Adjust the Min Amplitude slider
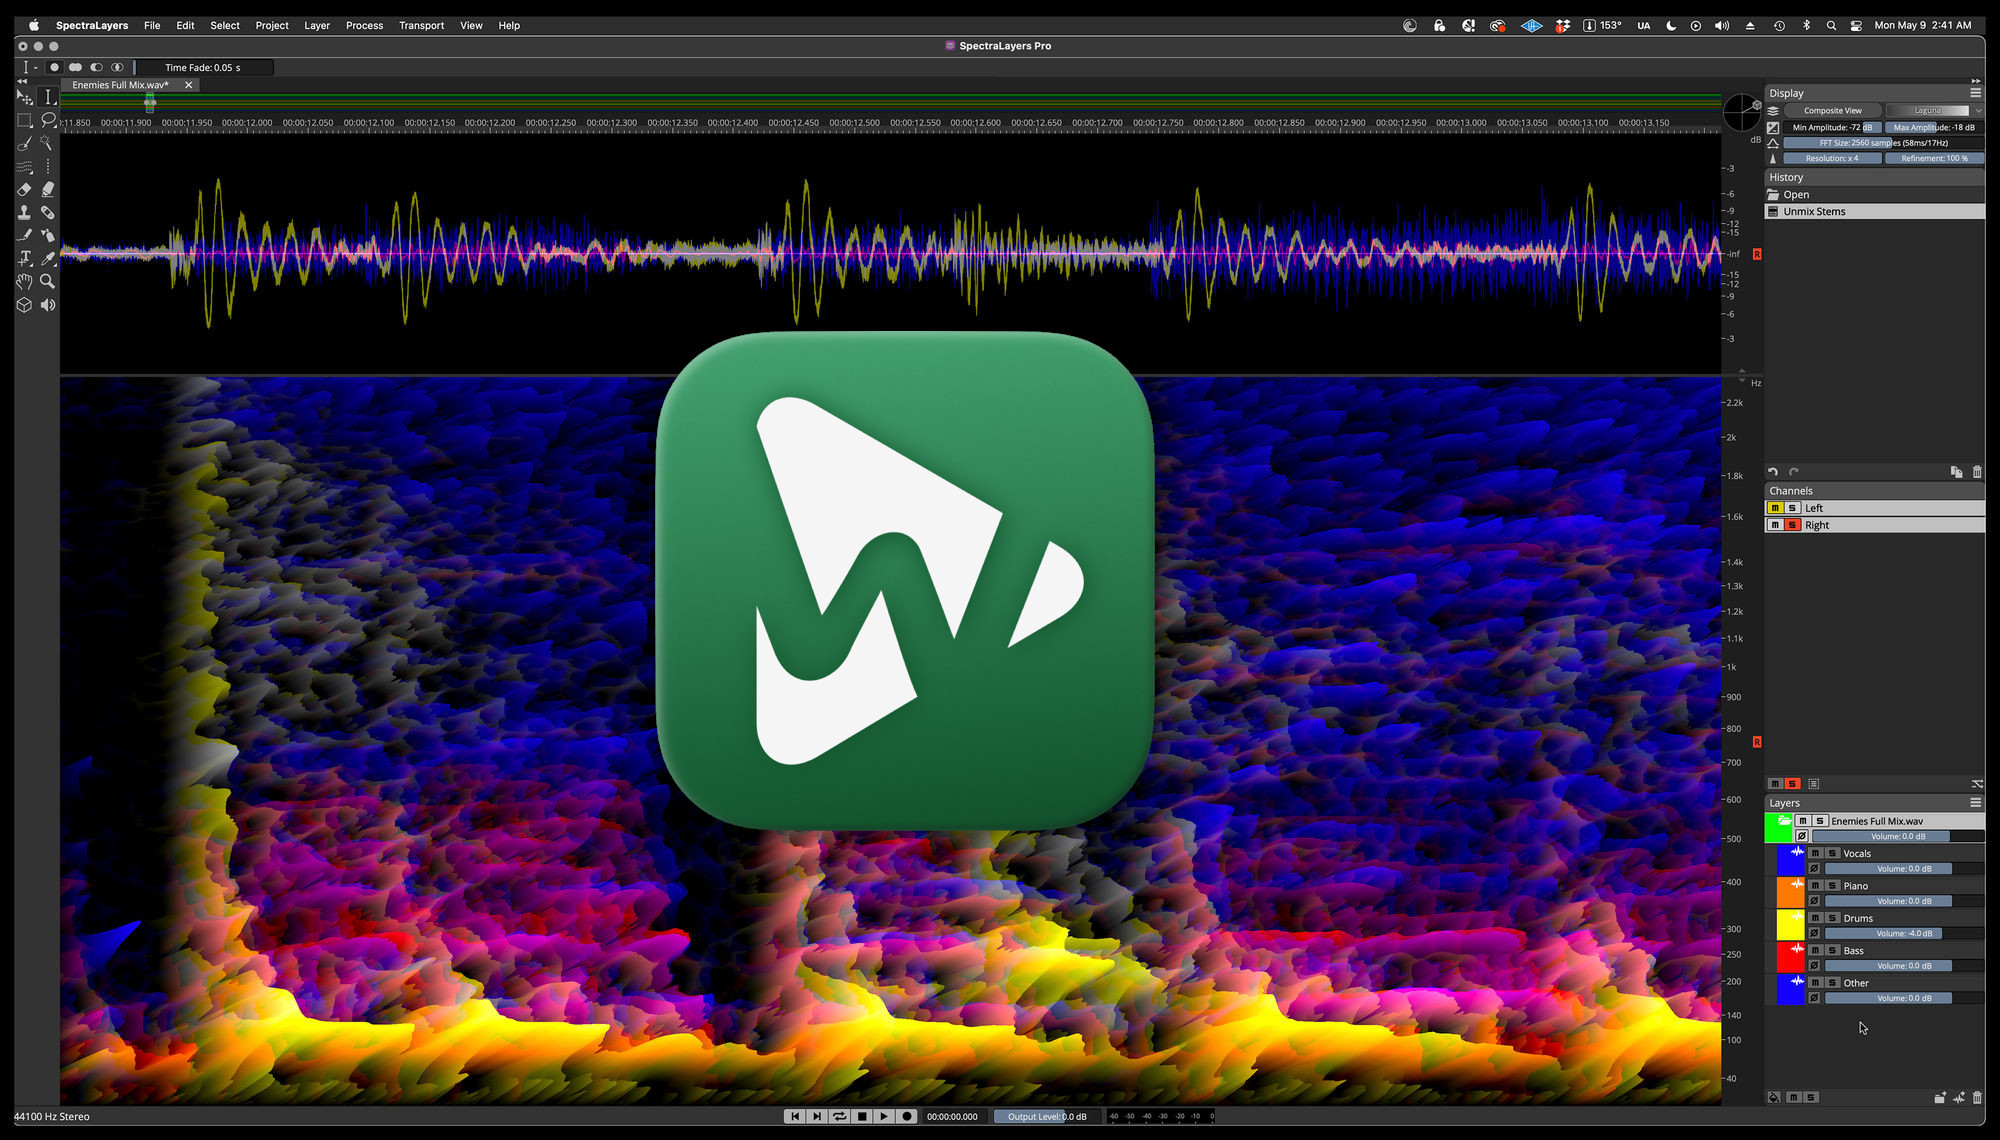Viewport: 2000px width, 1140px height. 1833,127
